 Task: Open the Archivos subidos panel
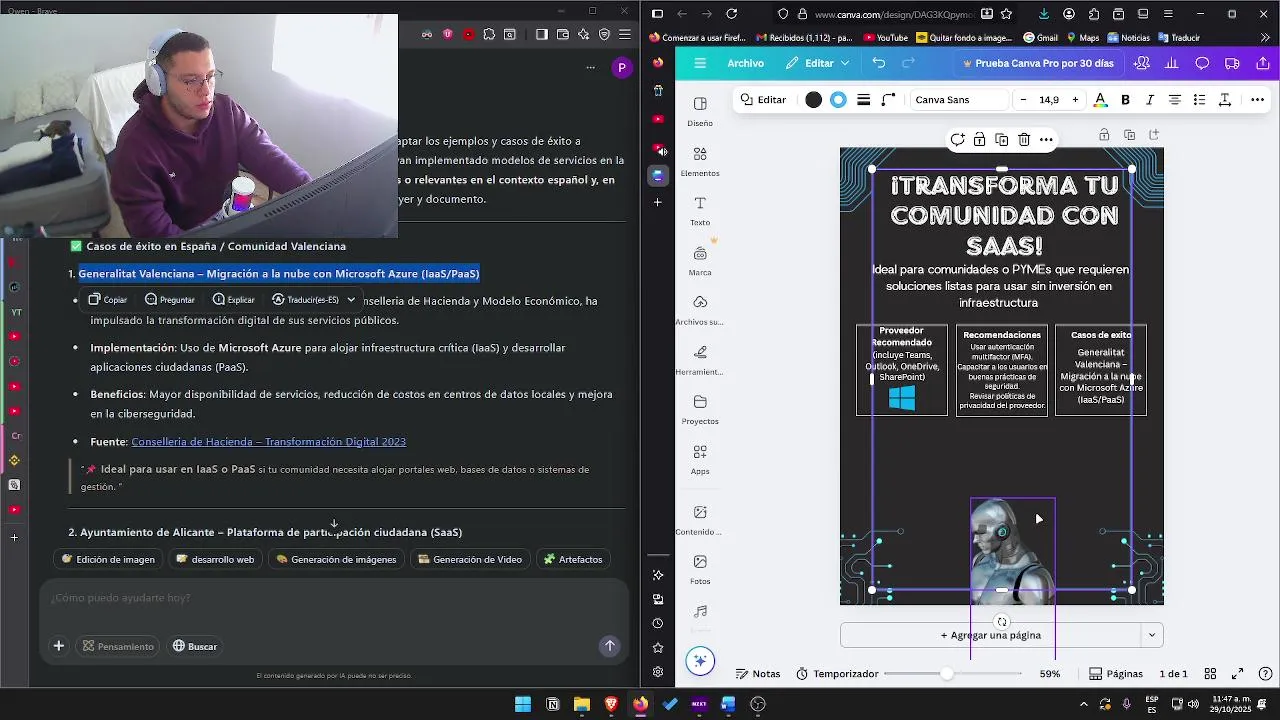click(x=700, y=309)
